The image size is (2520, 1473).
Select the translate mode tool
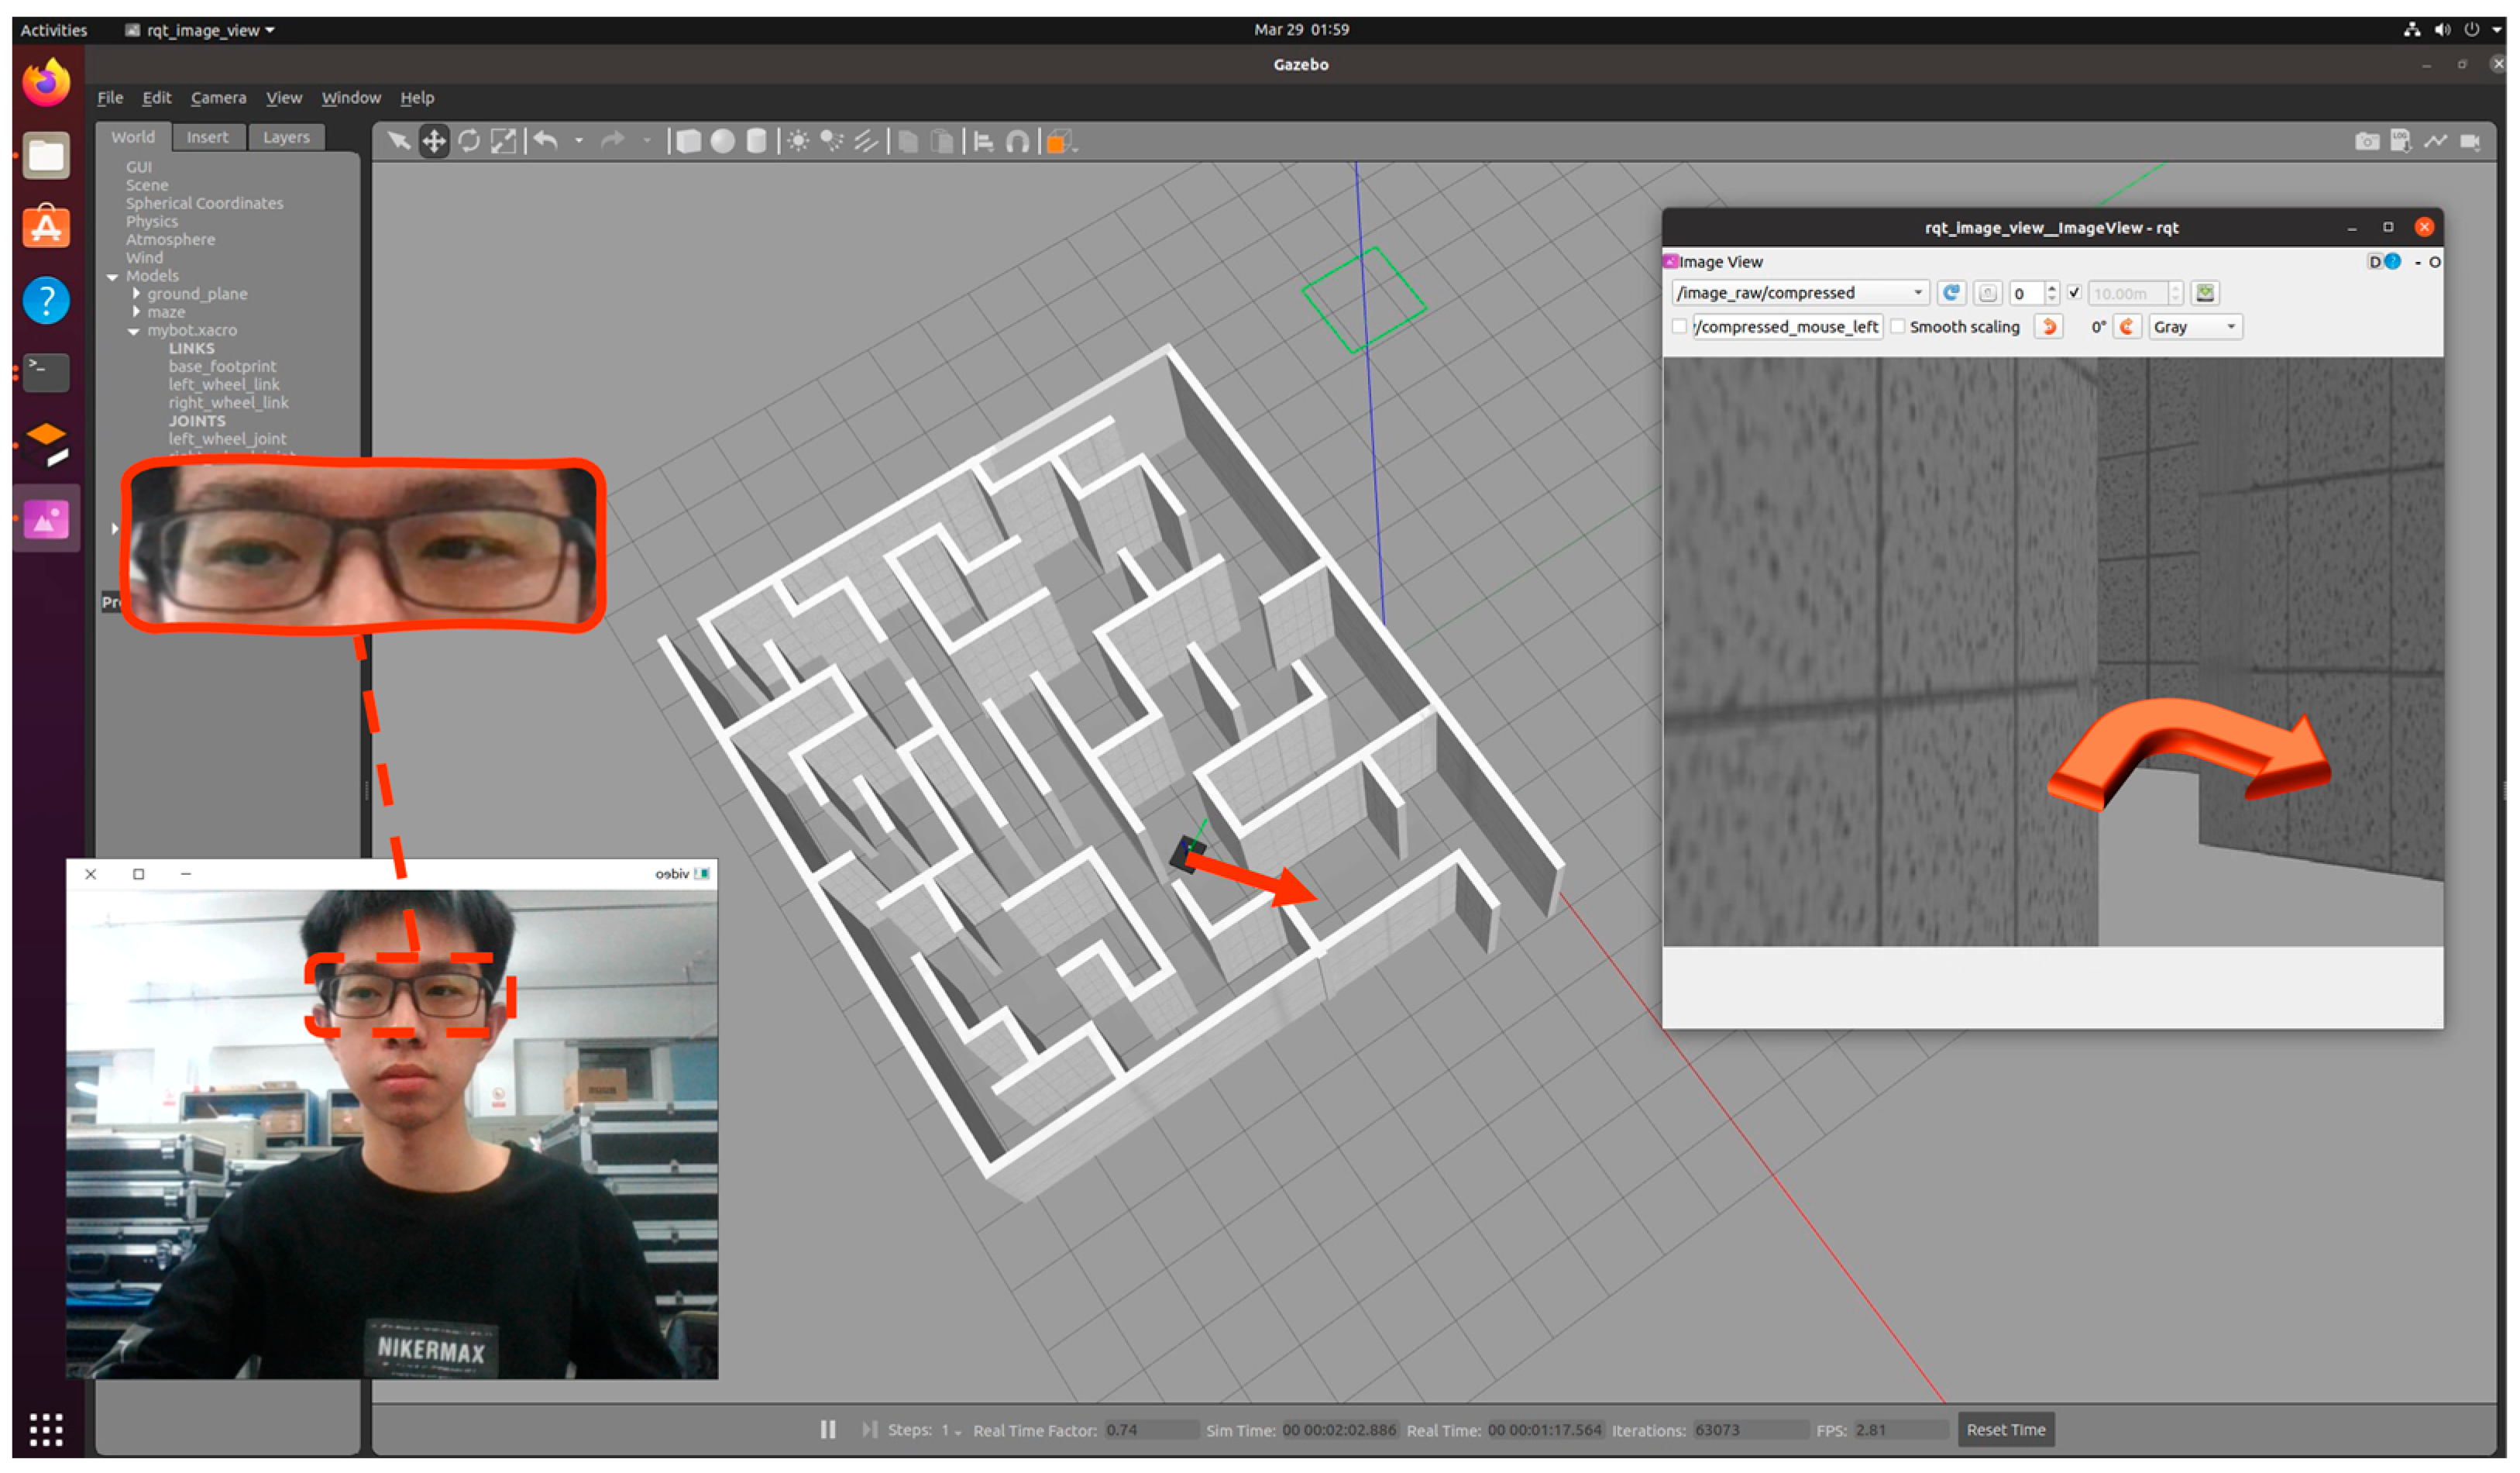(434, 141)
